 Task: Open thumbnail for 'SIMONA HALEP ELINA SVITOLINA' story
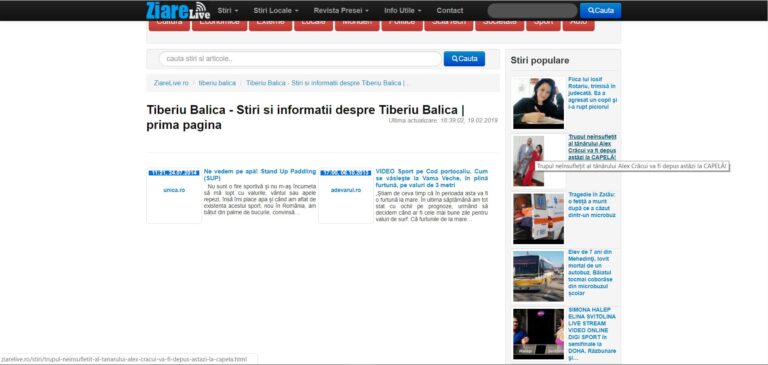click(x=538, y=334)
